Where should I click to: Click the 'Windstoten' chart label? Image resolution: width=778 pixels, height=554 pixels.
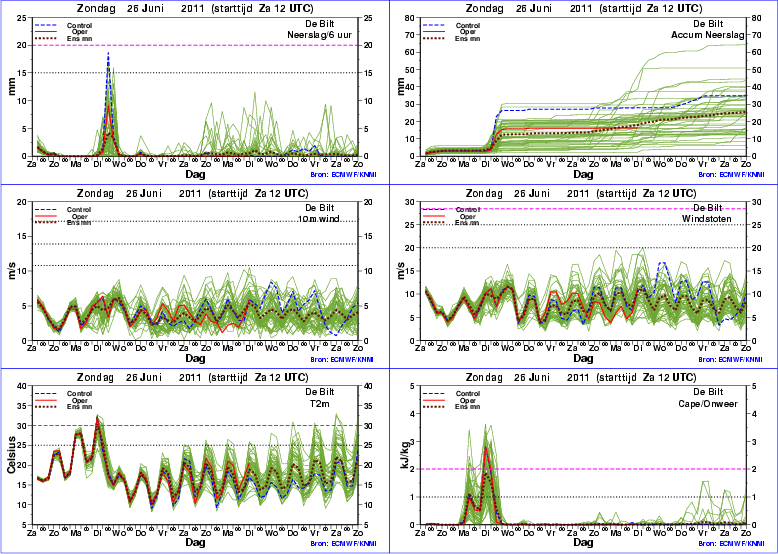pos(705,219)
